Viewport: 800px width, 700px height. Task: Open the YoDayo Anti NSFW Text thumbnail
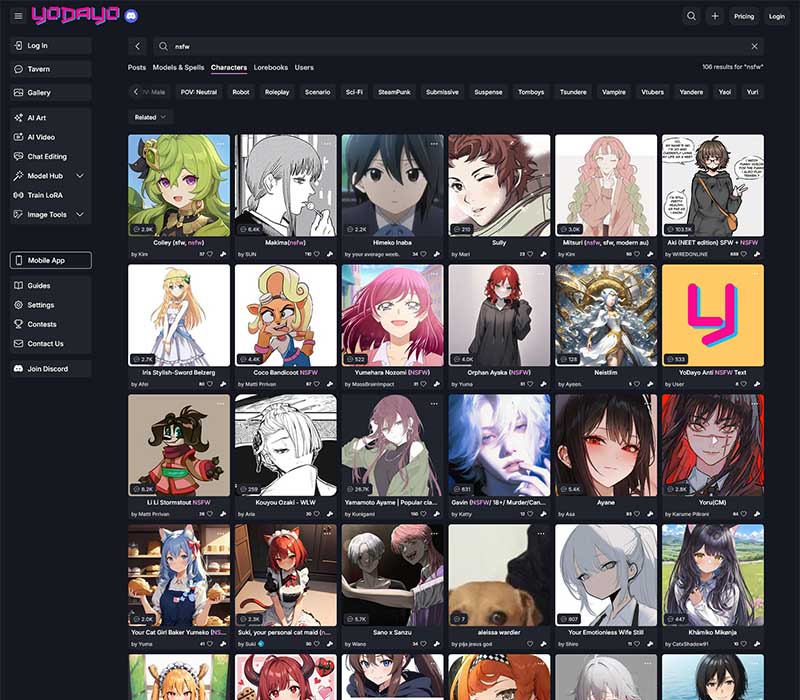713,315
